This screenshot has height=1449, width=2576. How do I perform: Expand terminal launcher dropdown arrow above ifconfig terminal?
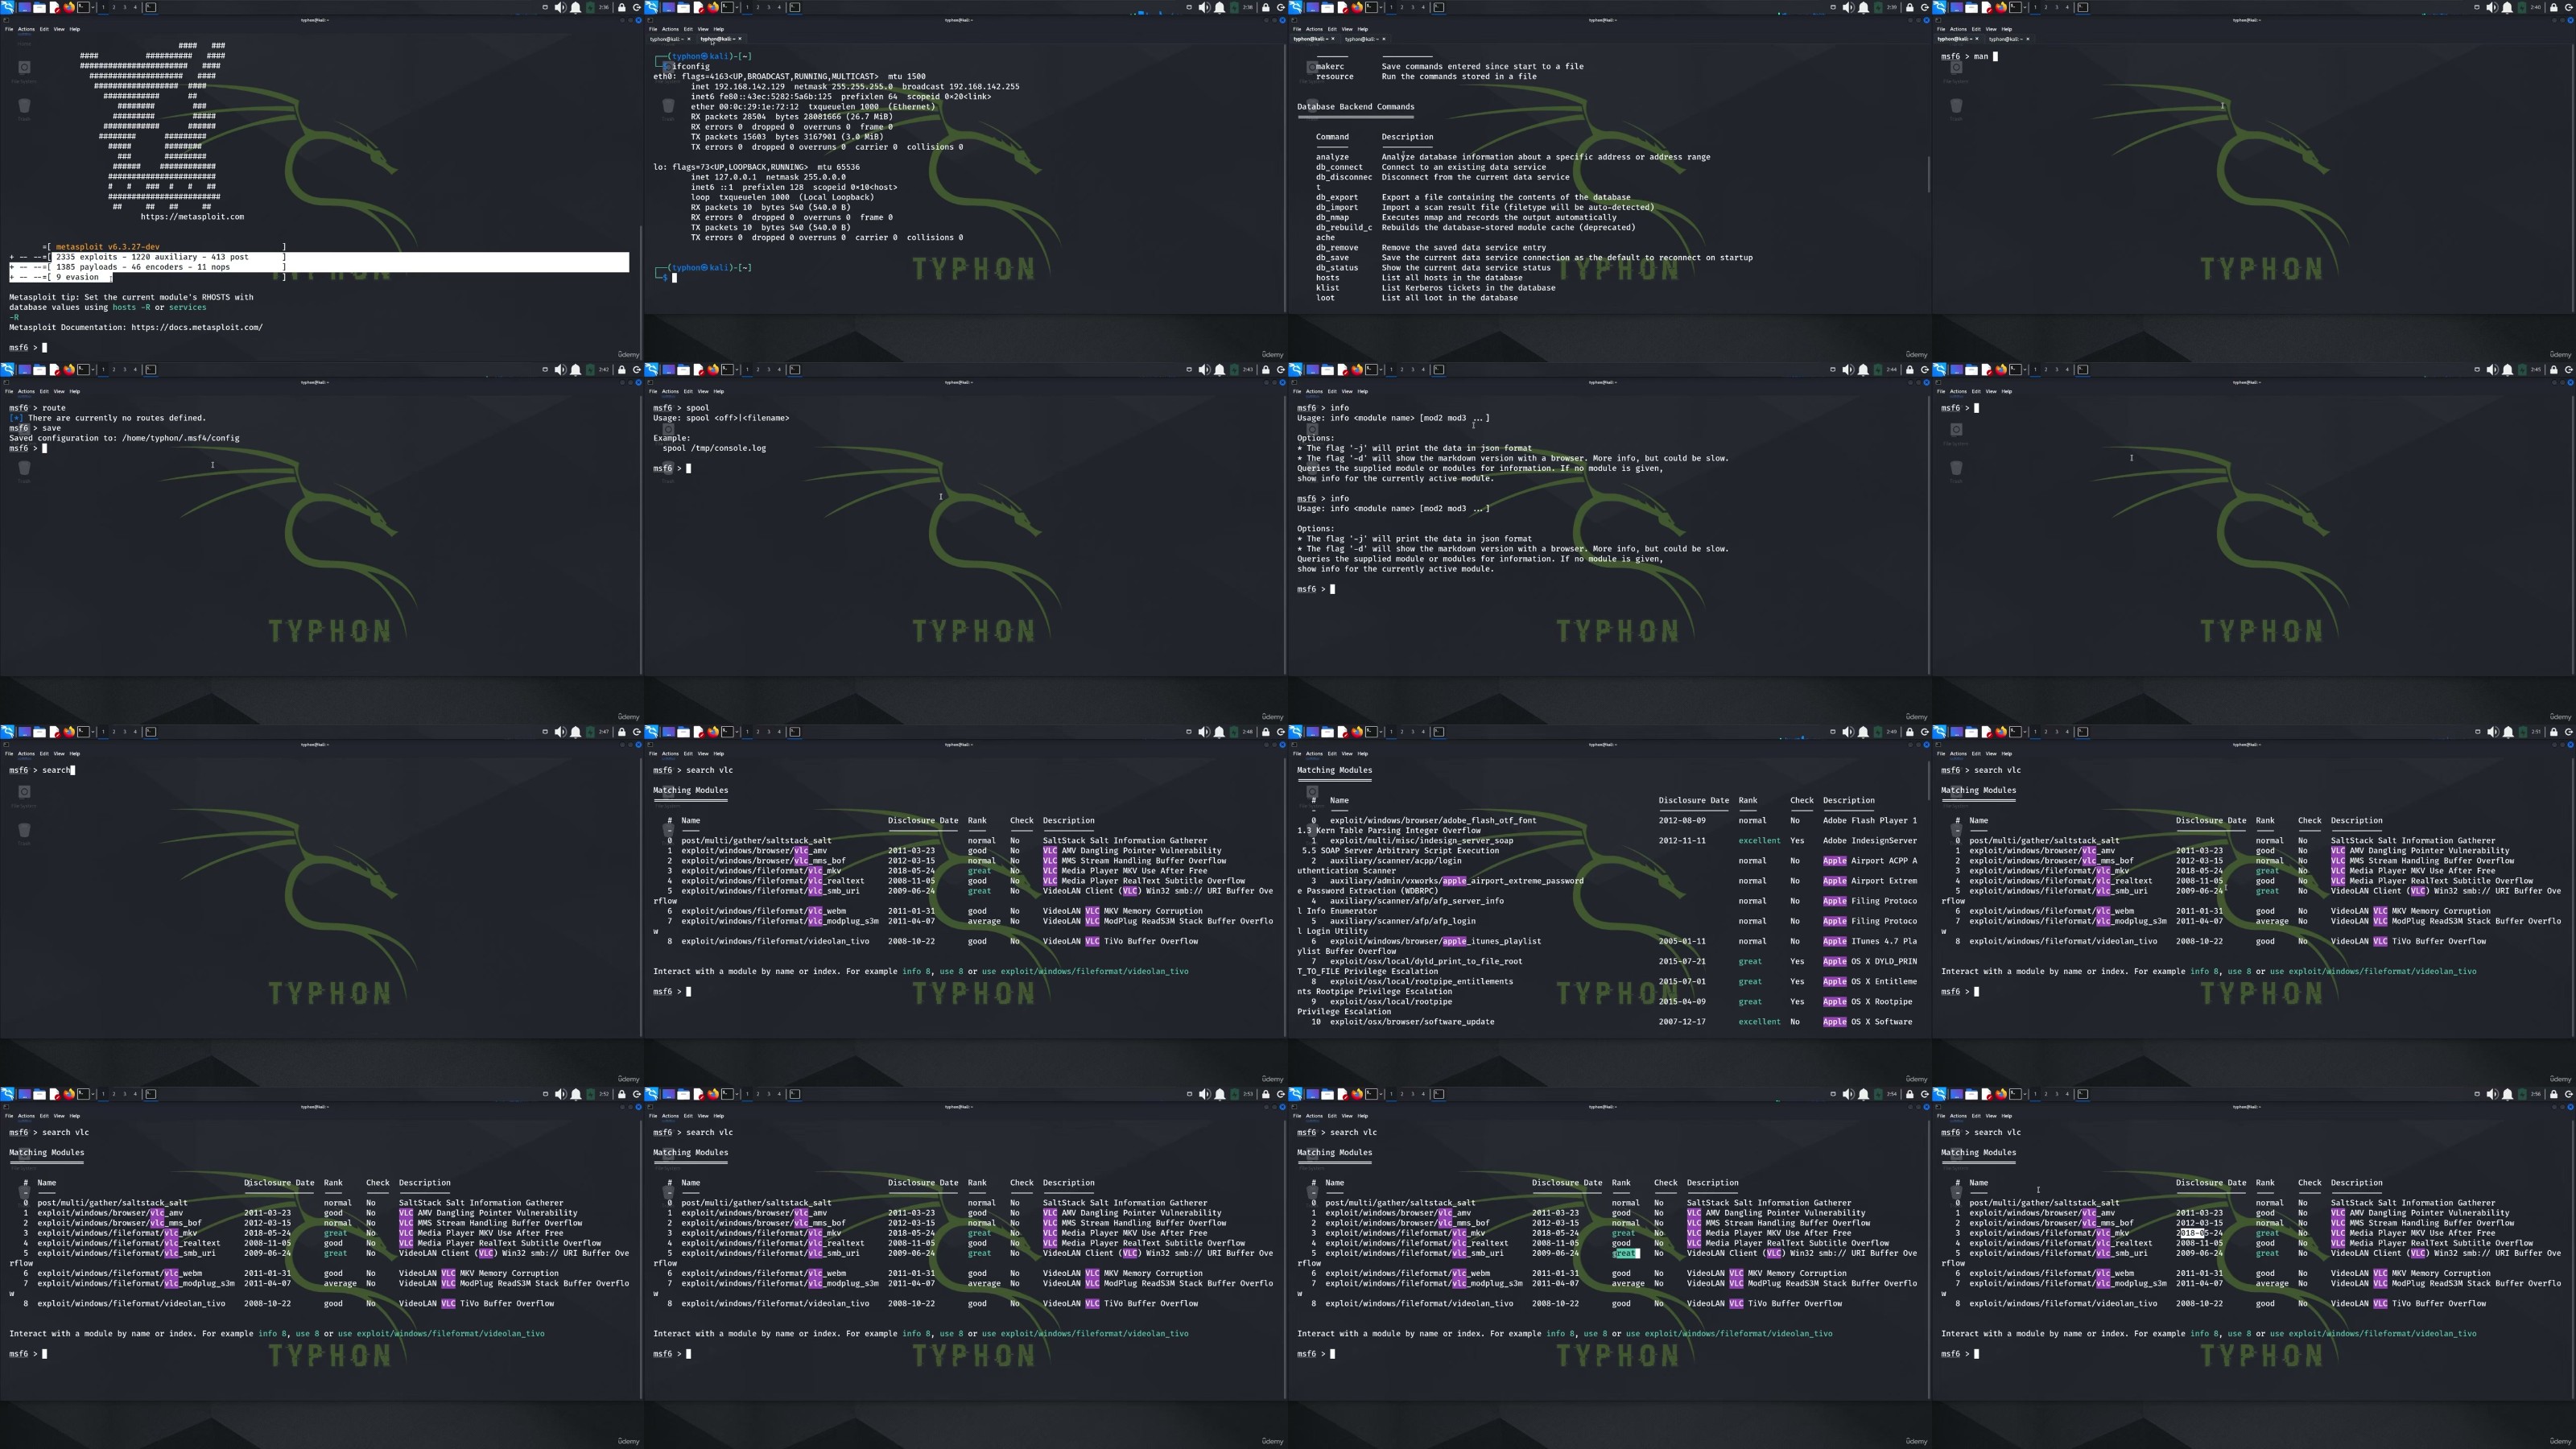point(737,7)
